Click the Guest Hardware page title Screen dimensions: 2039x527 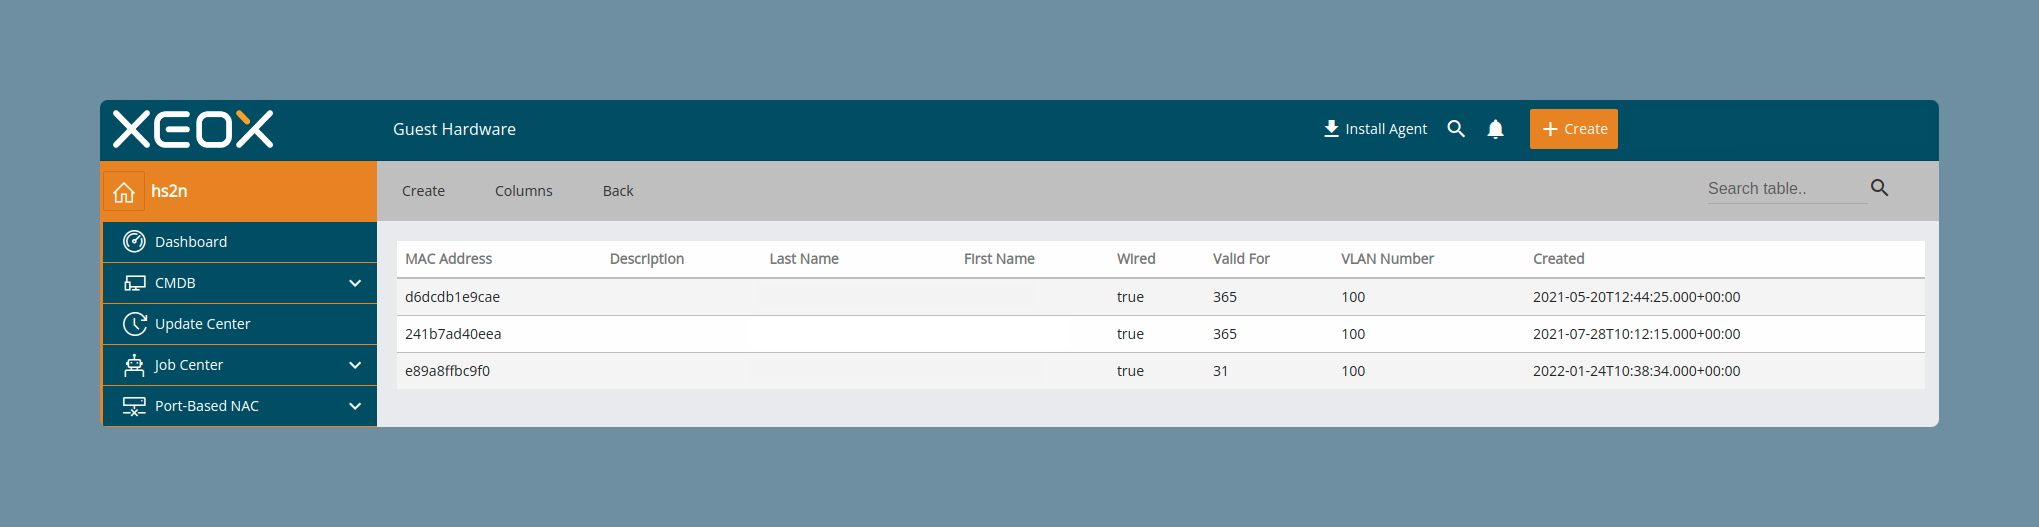coord(454,129)
